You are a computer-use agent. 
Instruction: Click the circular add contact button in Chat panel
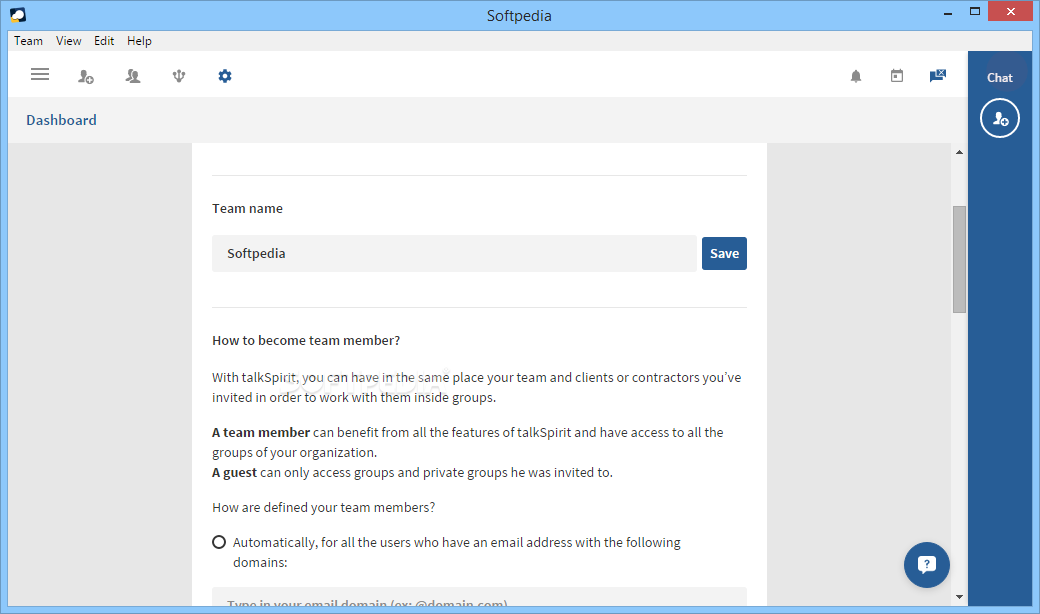coord(1000,118)
